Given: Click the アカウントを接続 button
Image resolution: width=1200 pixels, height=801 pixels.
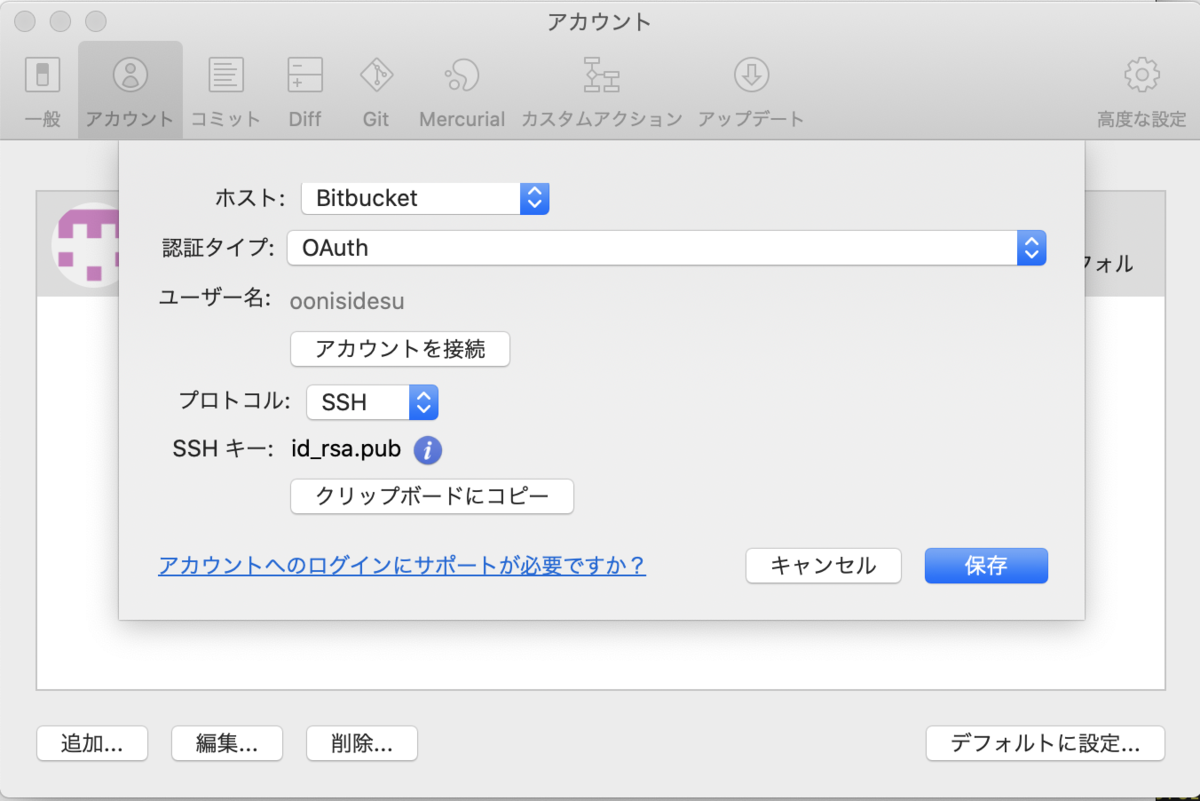Looking at the screenshot, I should (400, 349).
